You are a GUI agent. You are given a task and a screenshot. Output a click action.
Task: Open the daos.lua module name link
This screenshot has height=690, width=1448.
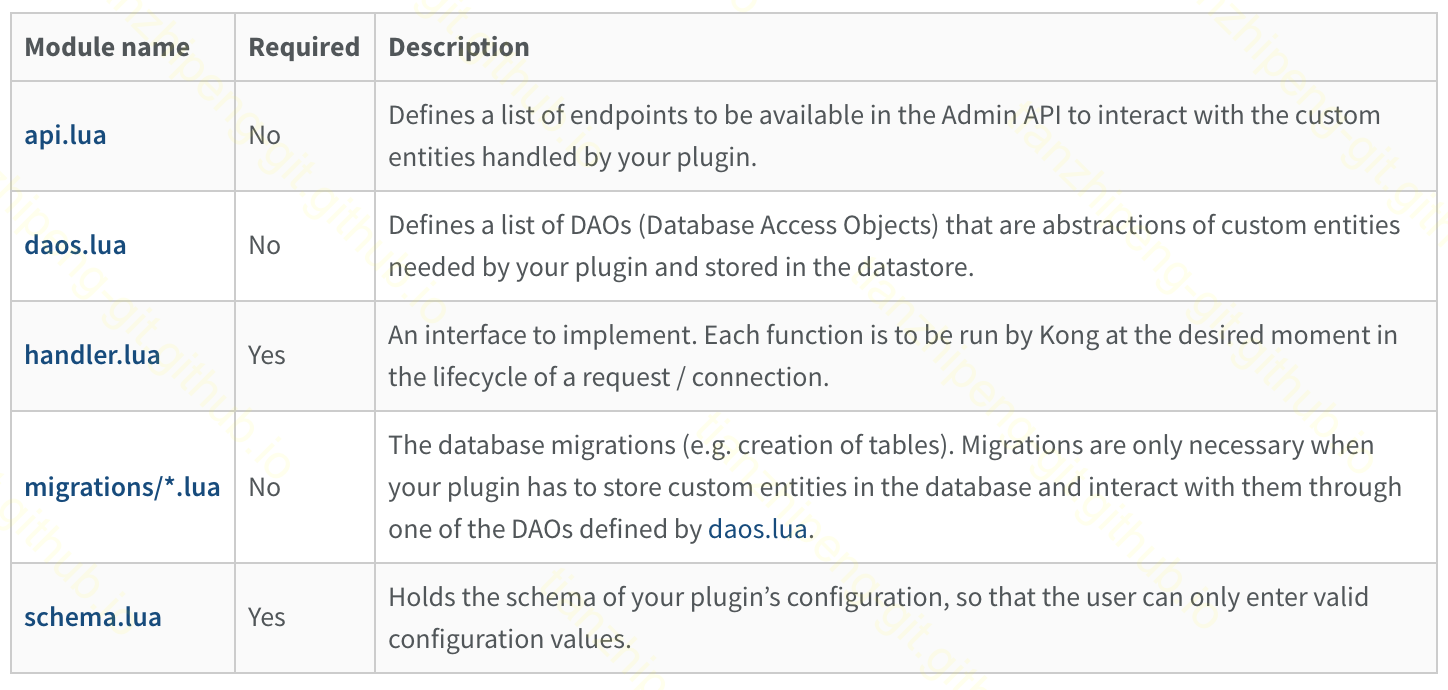click(75, 245)
